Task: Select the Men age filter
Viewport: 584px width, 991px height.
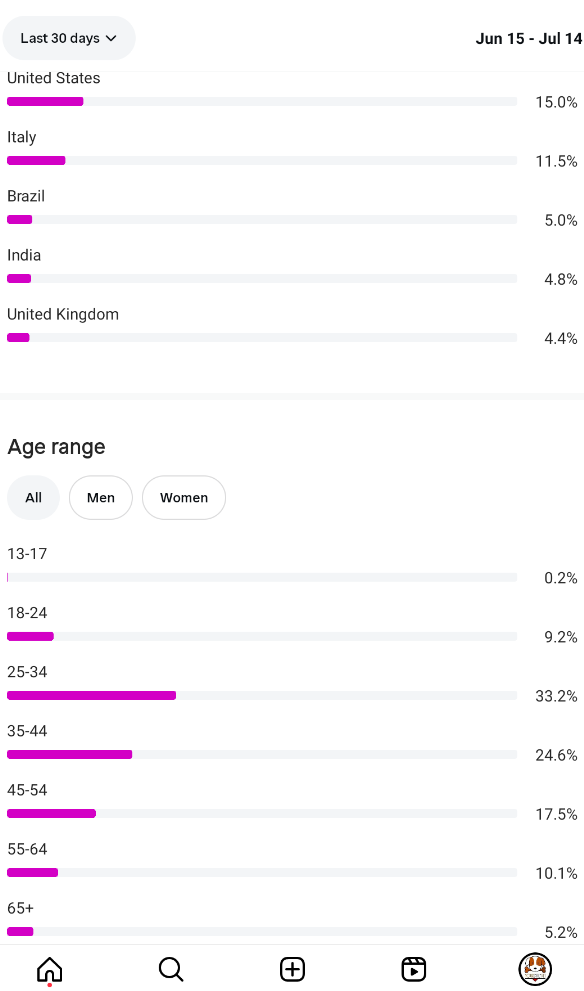Action: pyautogui.click(x=100, y=497)
